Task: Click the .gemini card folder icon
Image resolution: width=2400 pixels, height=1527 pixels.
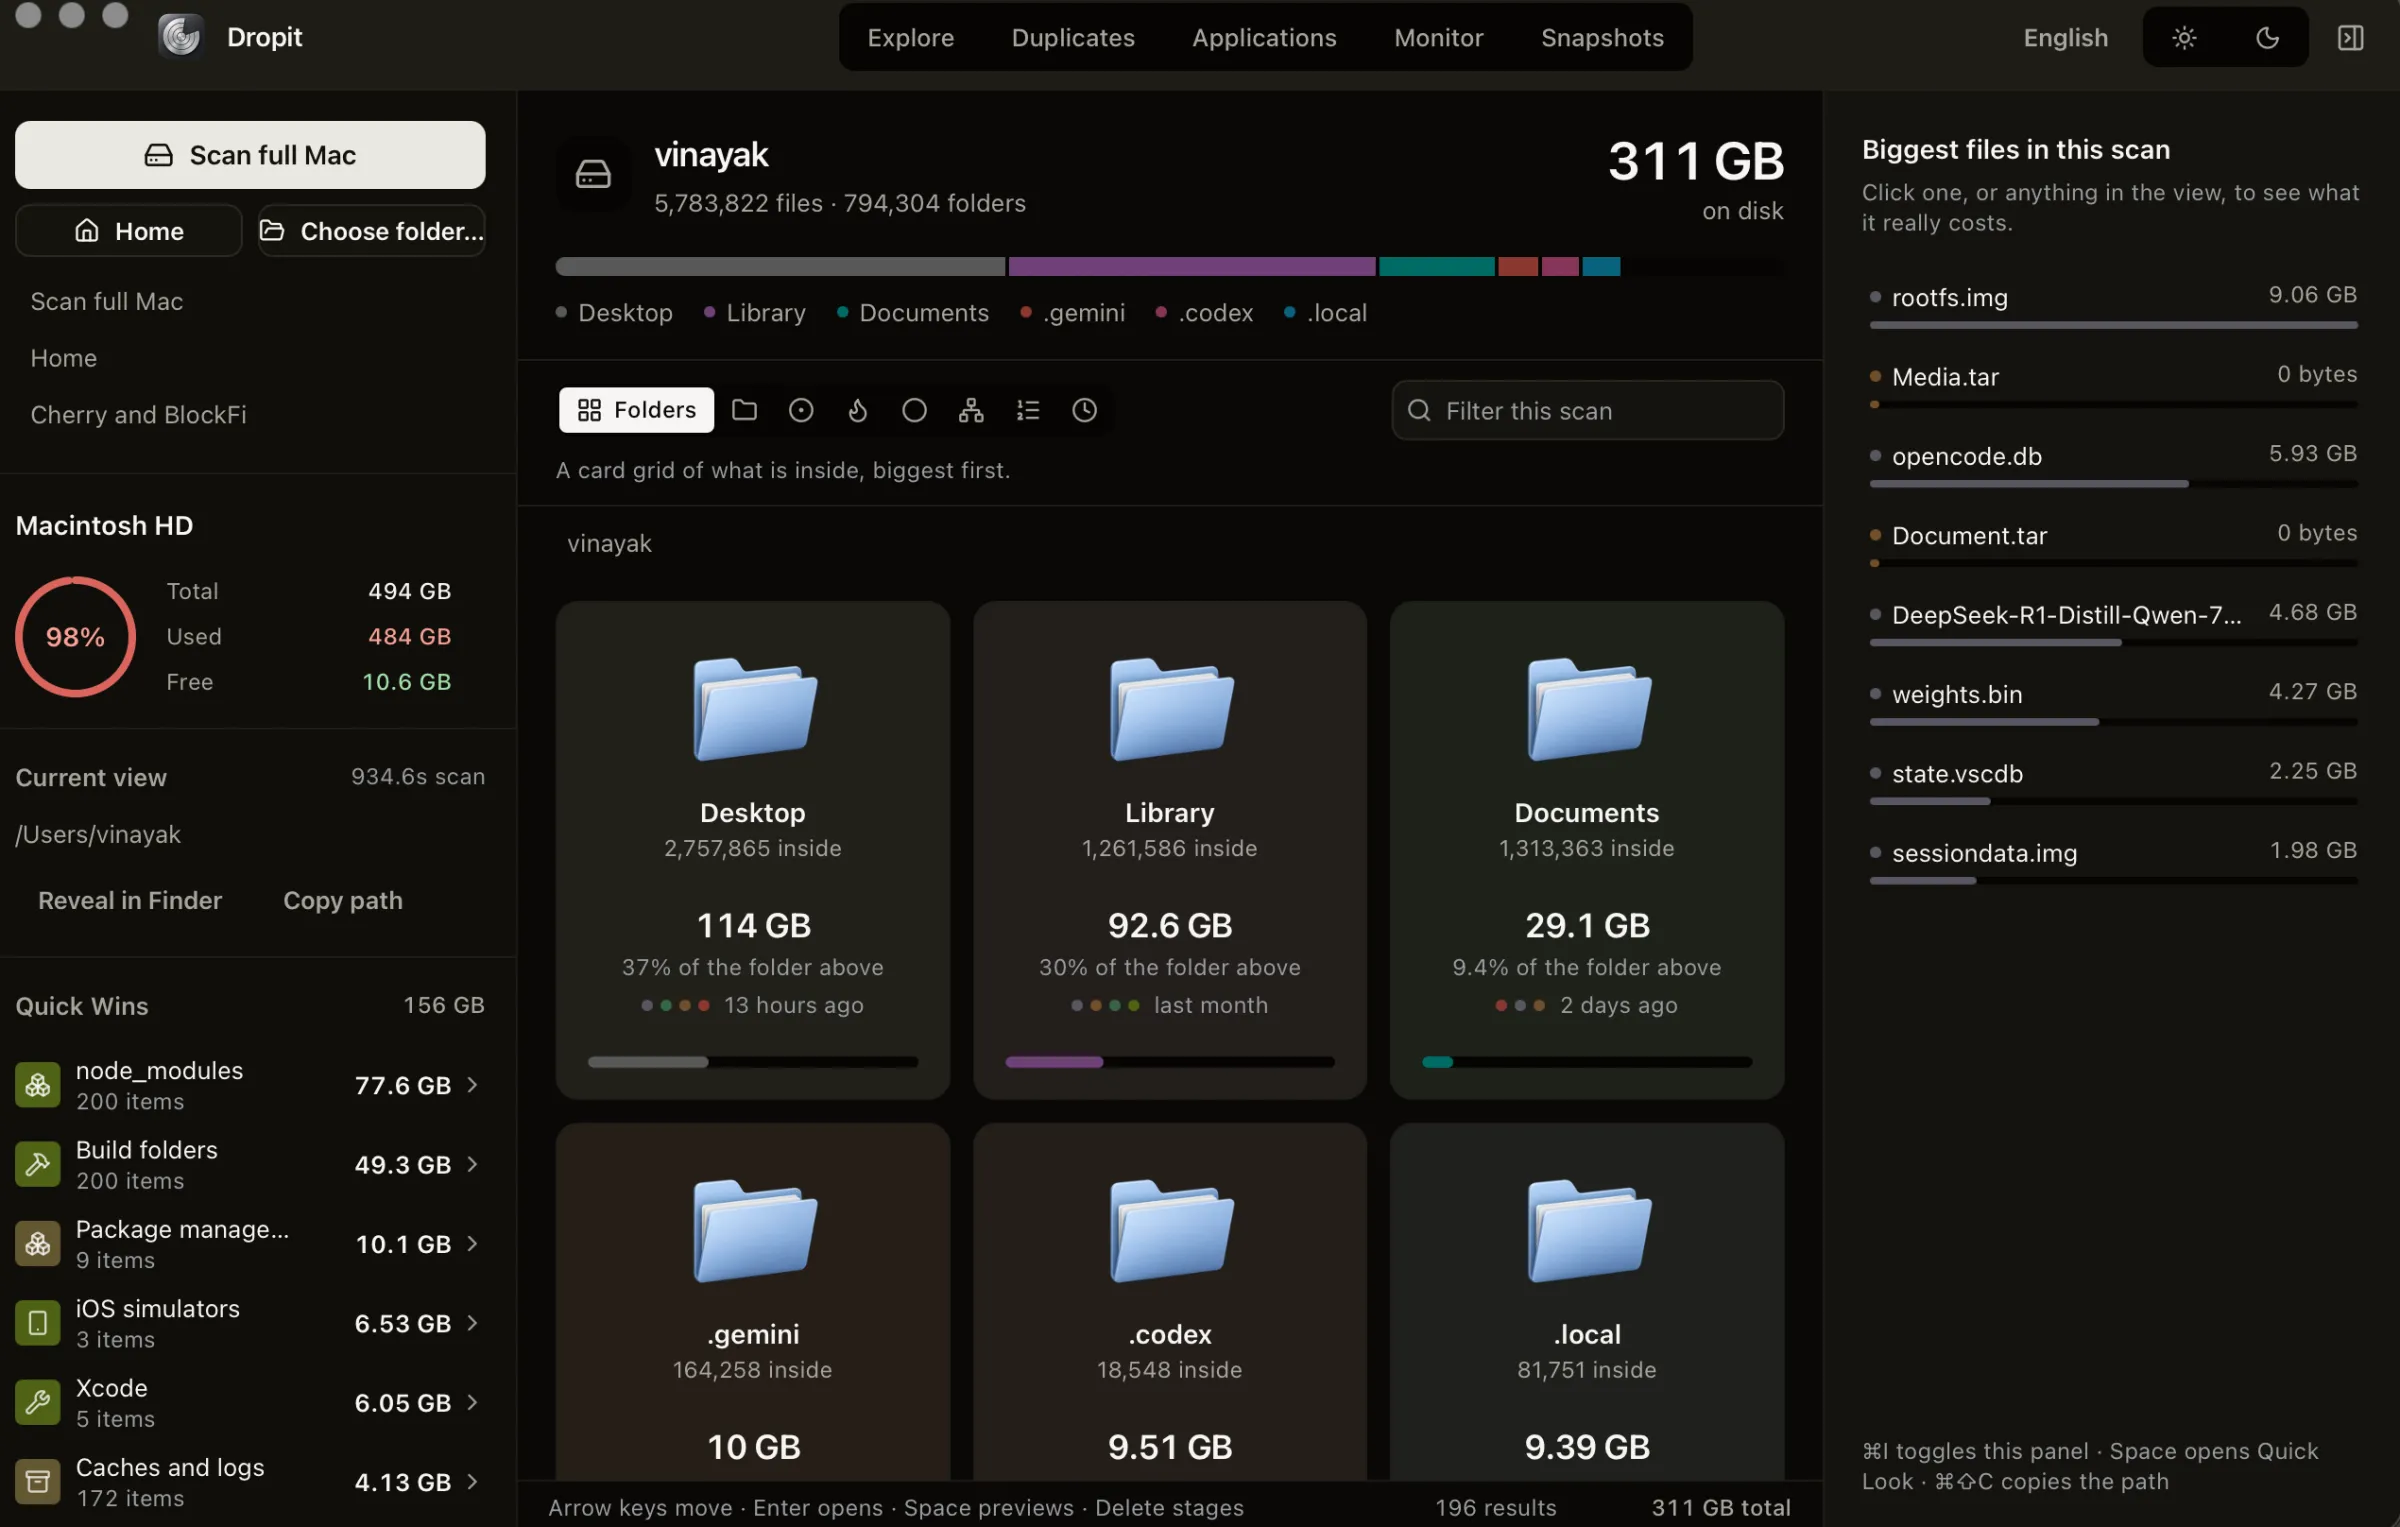Action: (x=754, y=1230)
